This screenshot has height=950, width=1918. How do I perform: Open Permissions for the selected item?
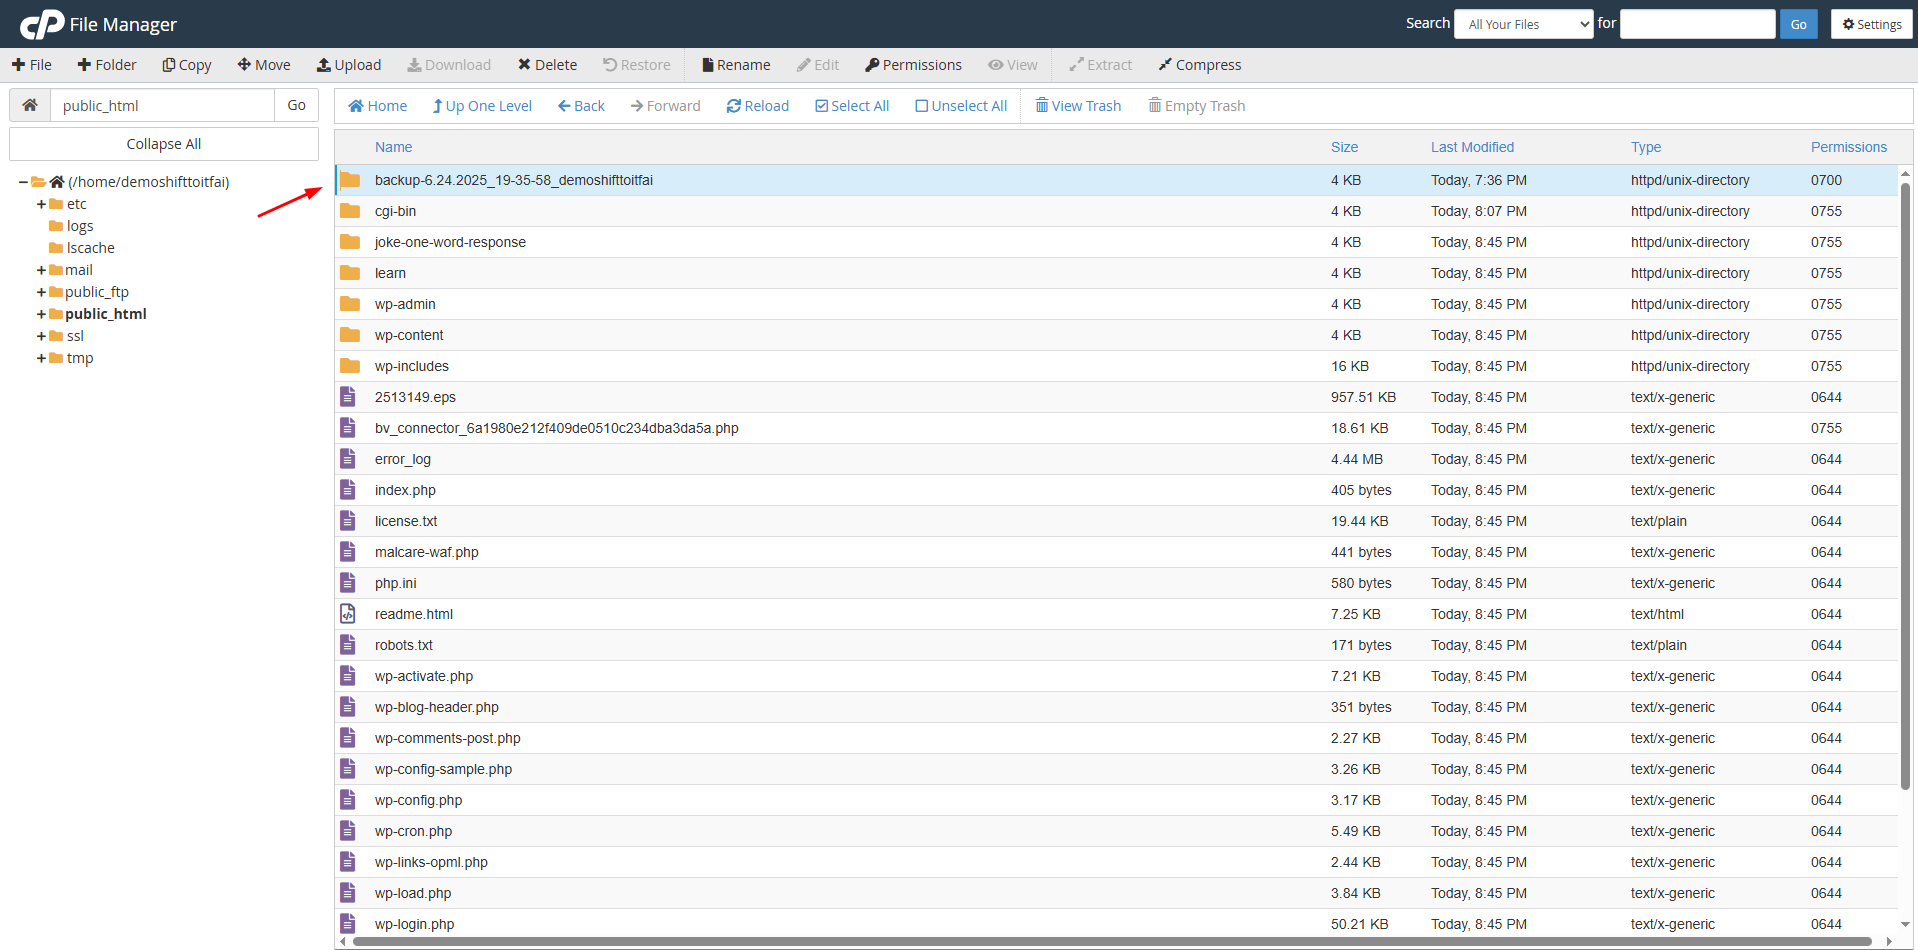coord(913,65)
